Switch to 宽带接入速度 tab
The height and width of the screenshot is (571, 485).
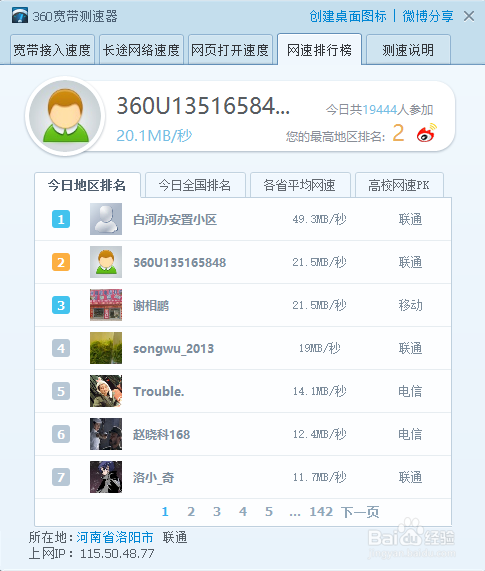(x=52, y=50)
